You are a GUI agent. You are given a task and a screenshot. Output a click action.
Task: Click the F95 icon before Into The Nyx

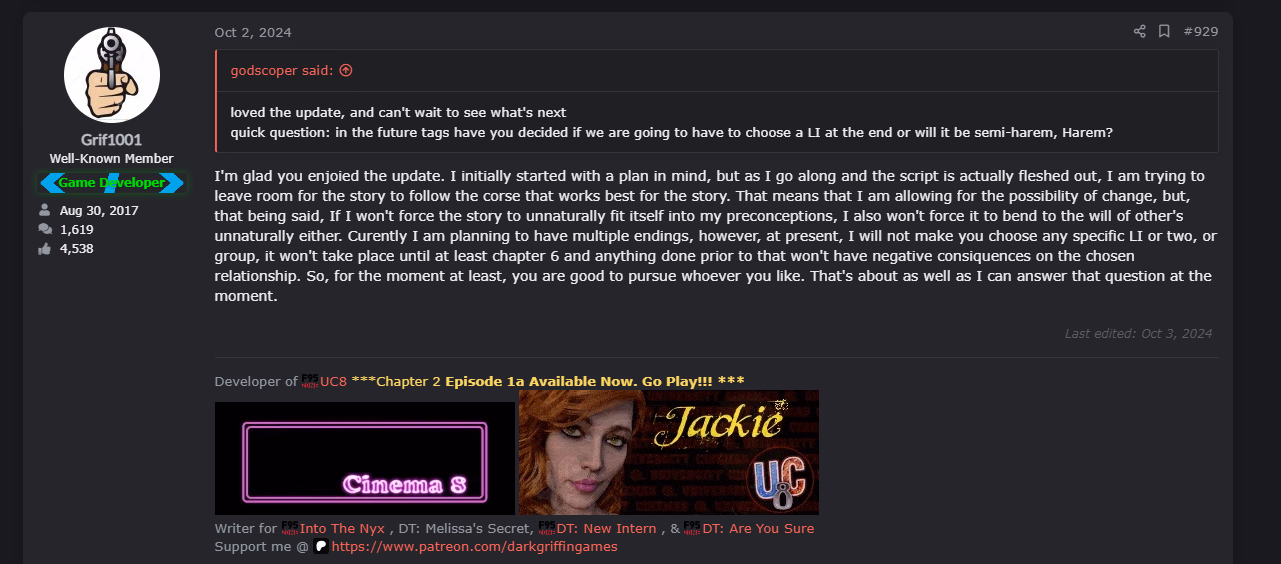pos(290,528)
